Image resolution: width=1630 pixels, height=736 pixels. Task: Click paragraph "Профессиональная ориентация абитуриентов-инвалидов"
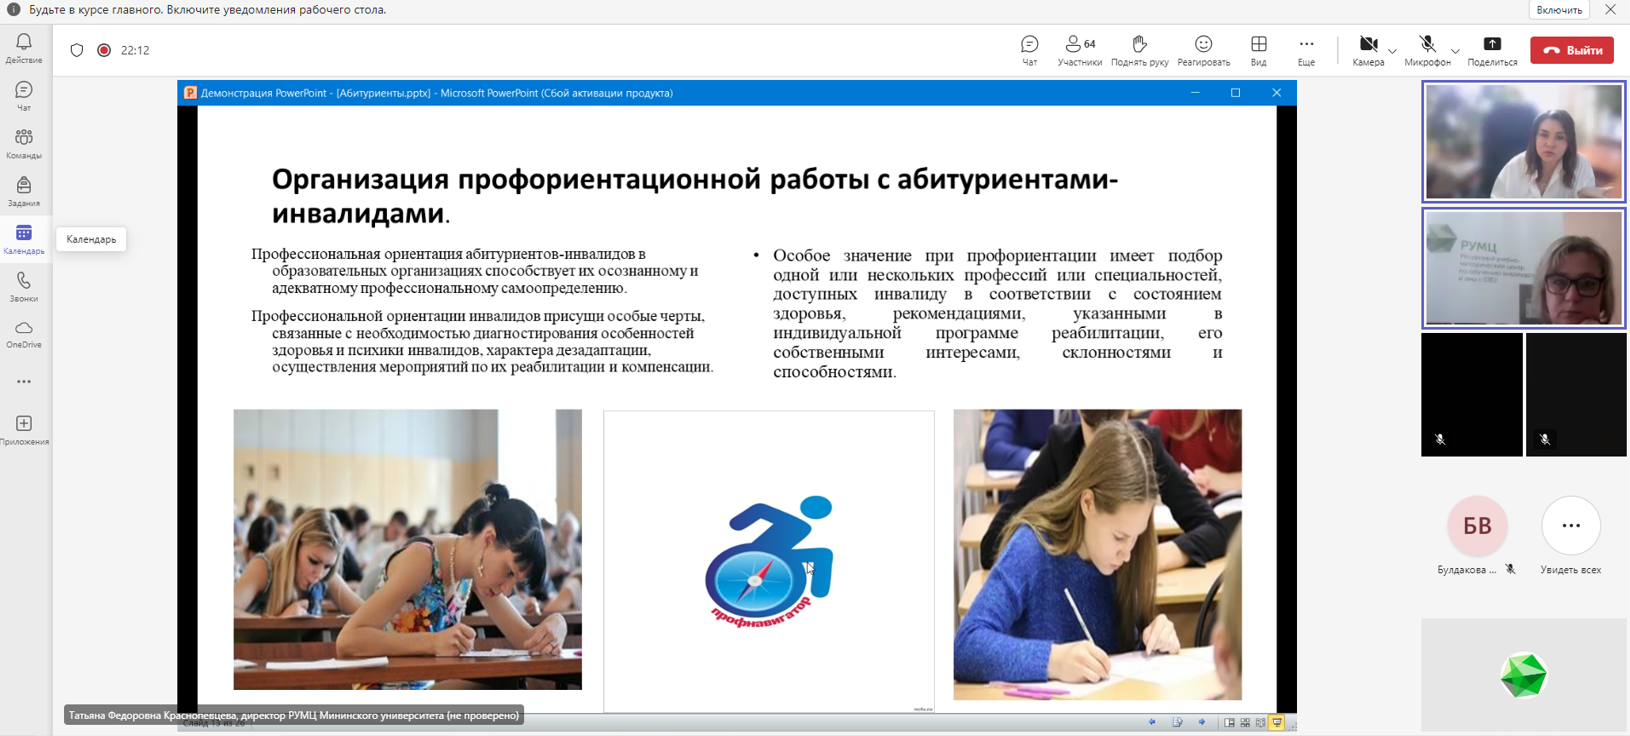point(475,271)
